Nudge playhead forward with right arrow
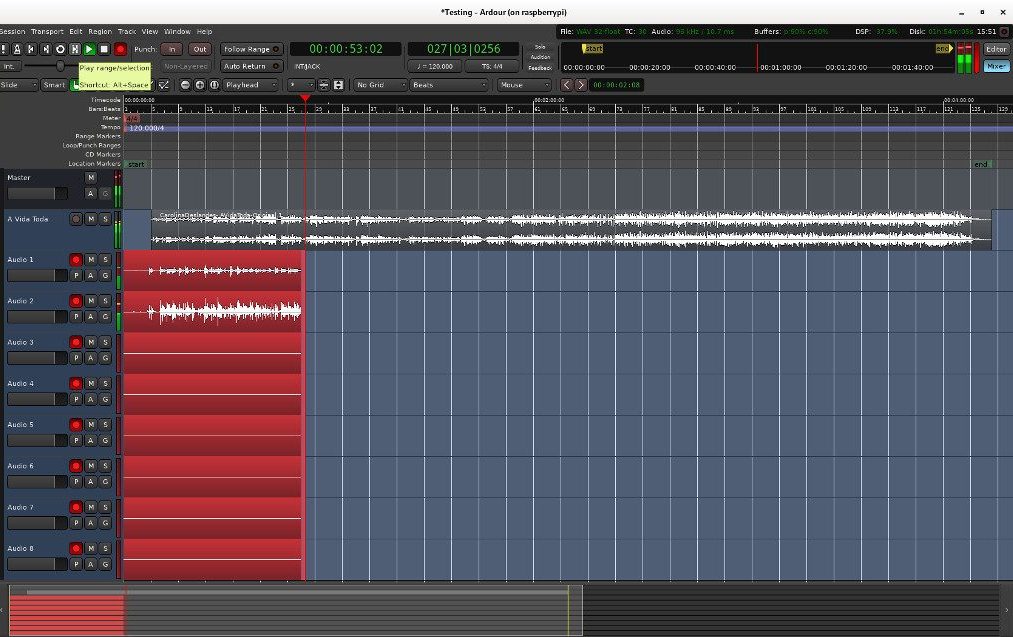The height and width of the screenshot is (637, 1013). [581, 85]
